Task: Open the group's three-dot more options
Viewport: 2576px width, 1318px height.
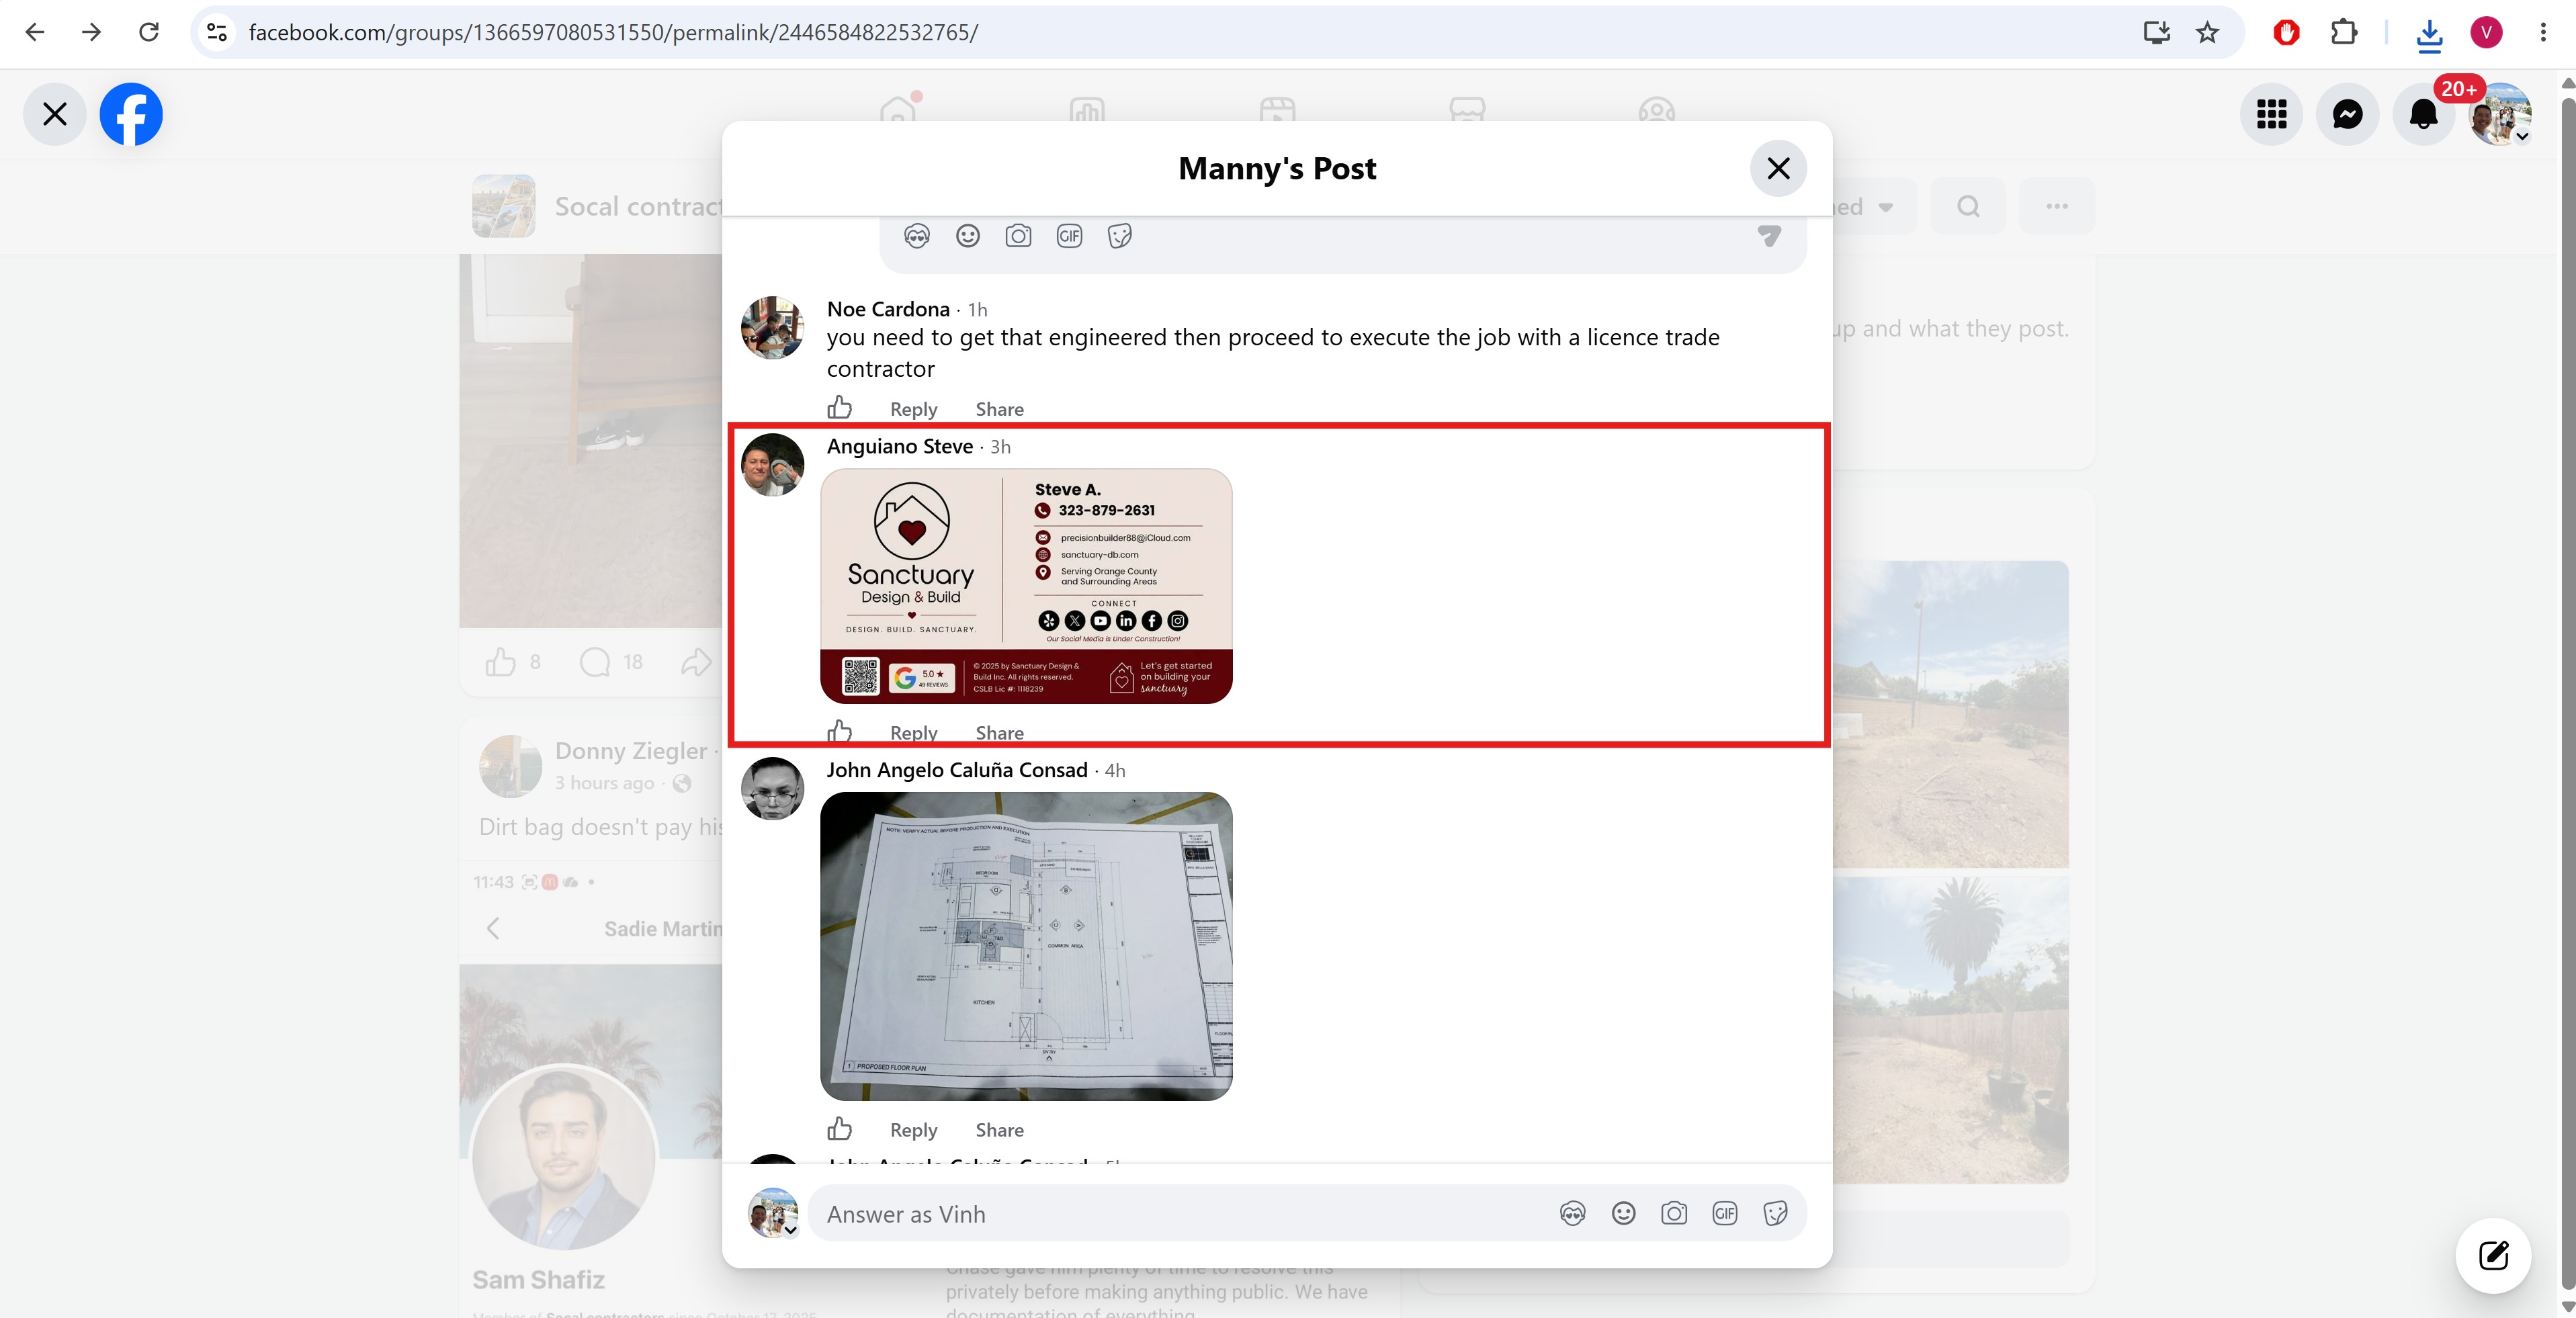Action: click(x=2056, y=206)
